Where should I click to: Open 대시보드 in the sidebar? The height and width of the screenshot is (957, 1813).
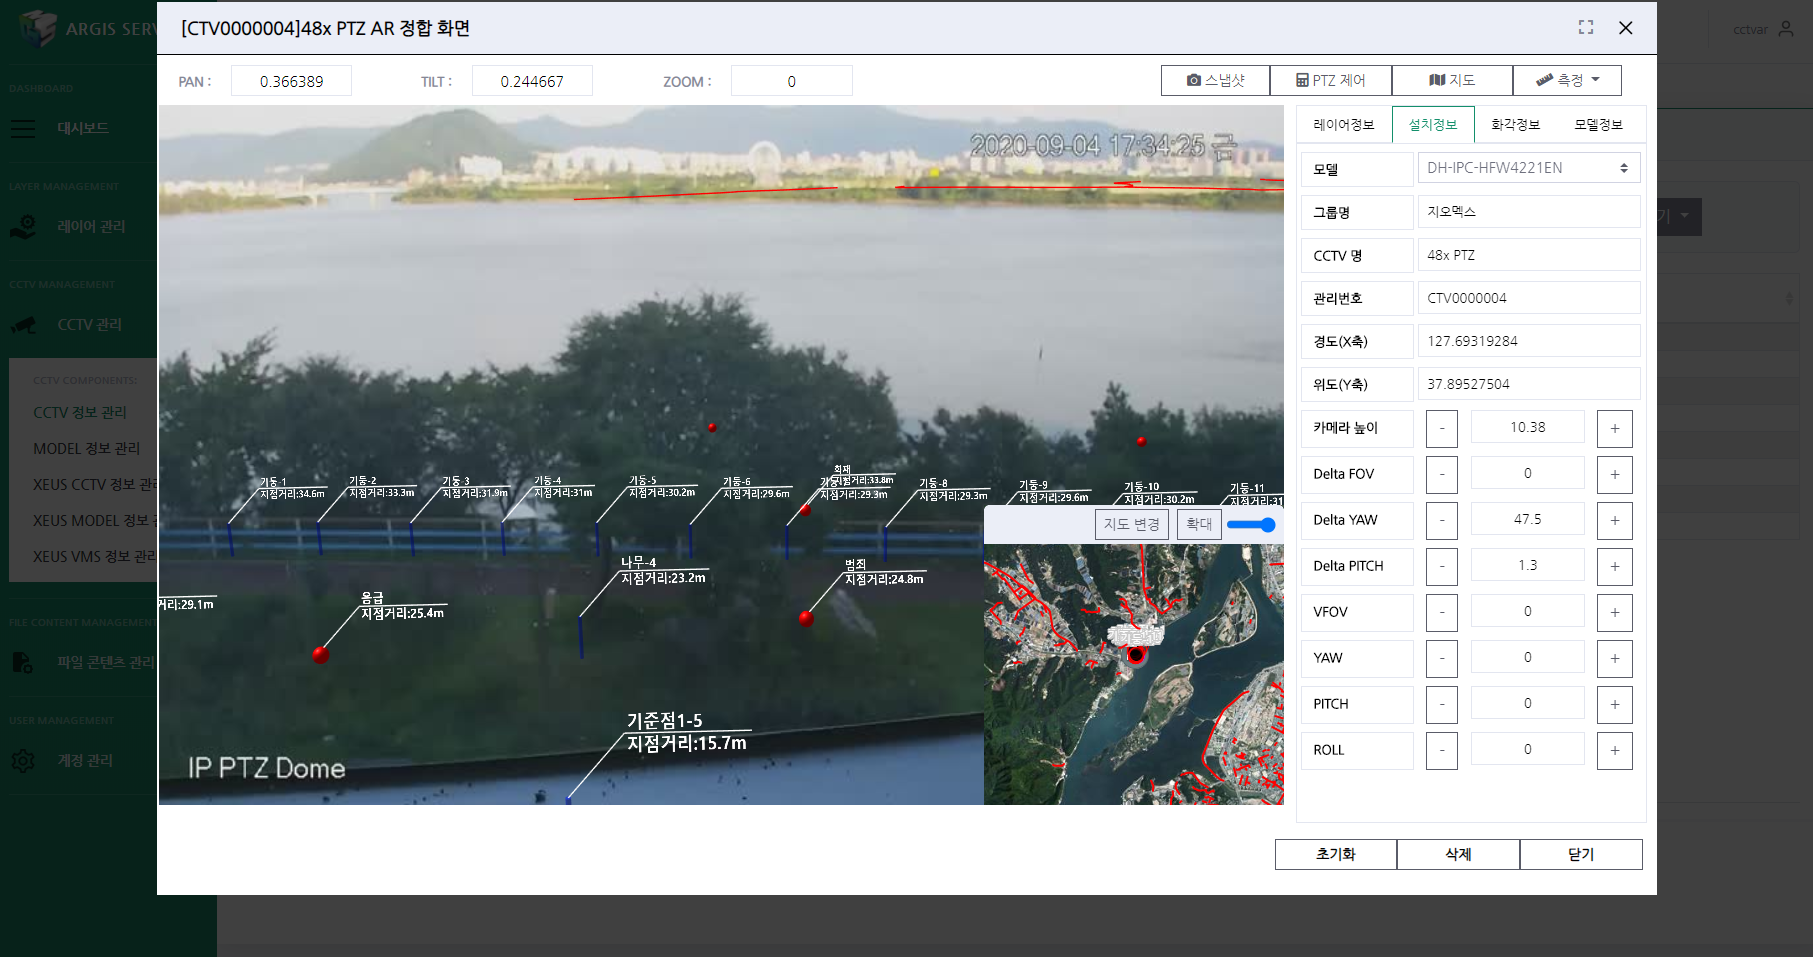tap(83, 128)
